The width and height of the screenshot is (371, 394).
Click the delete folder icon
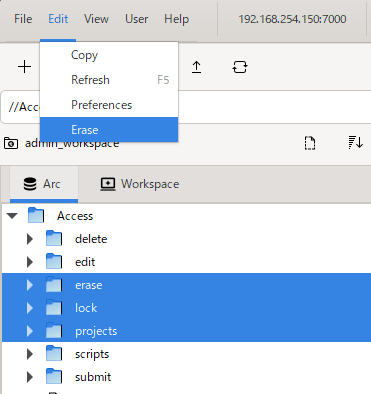54,238
